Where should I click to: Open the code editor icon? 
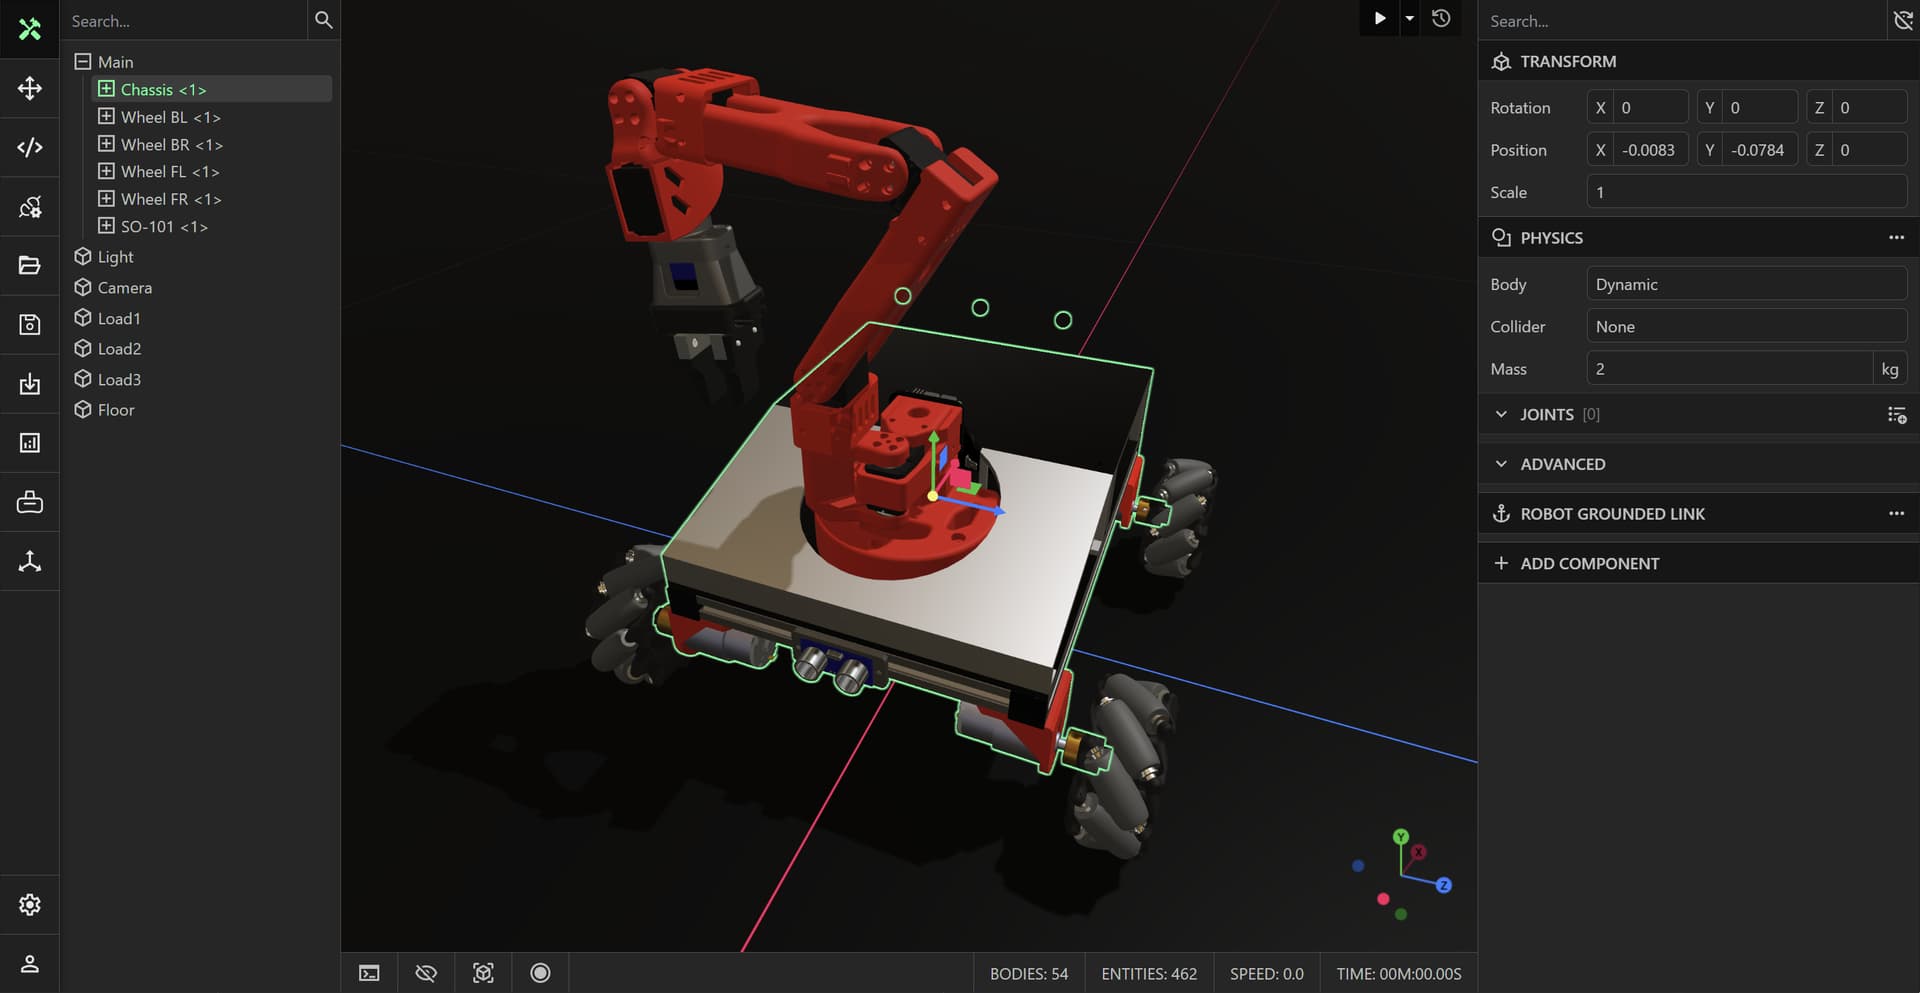(x=30, y=148)
